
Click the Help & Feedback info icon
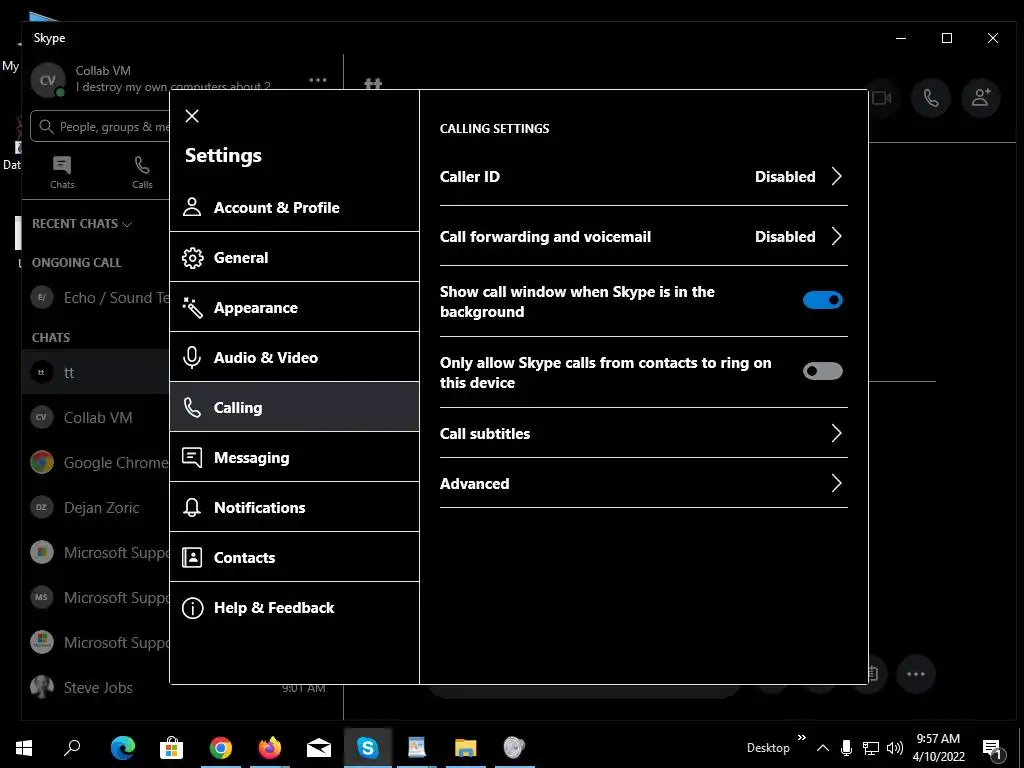(x=192, y=607)
